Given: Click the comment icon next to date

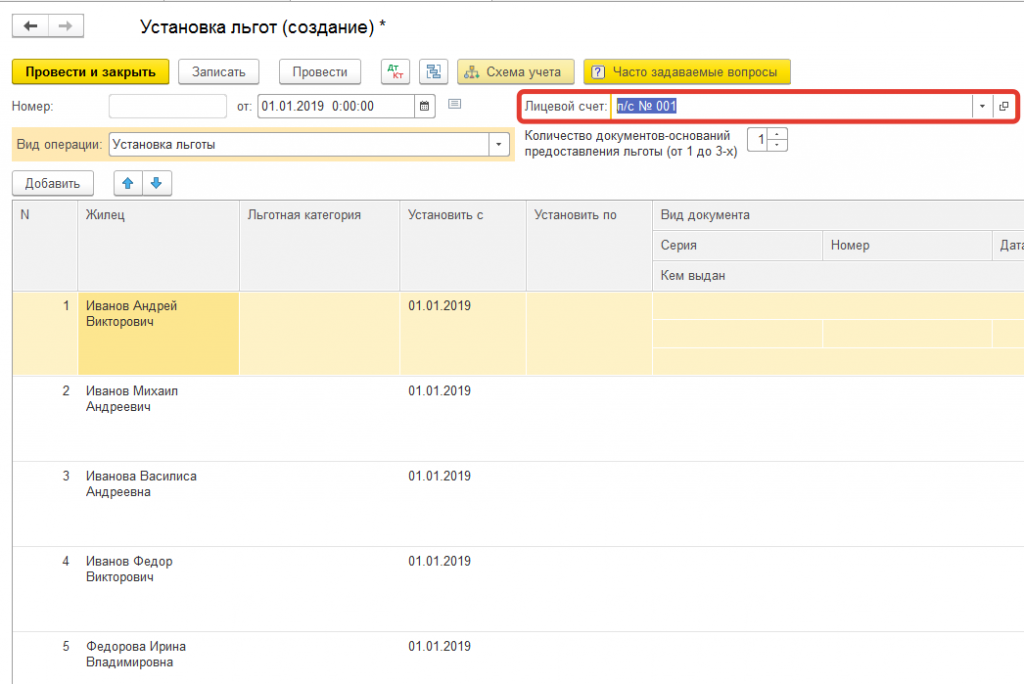Looking at the screenshot, I should click(455, 105).
